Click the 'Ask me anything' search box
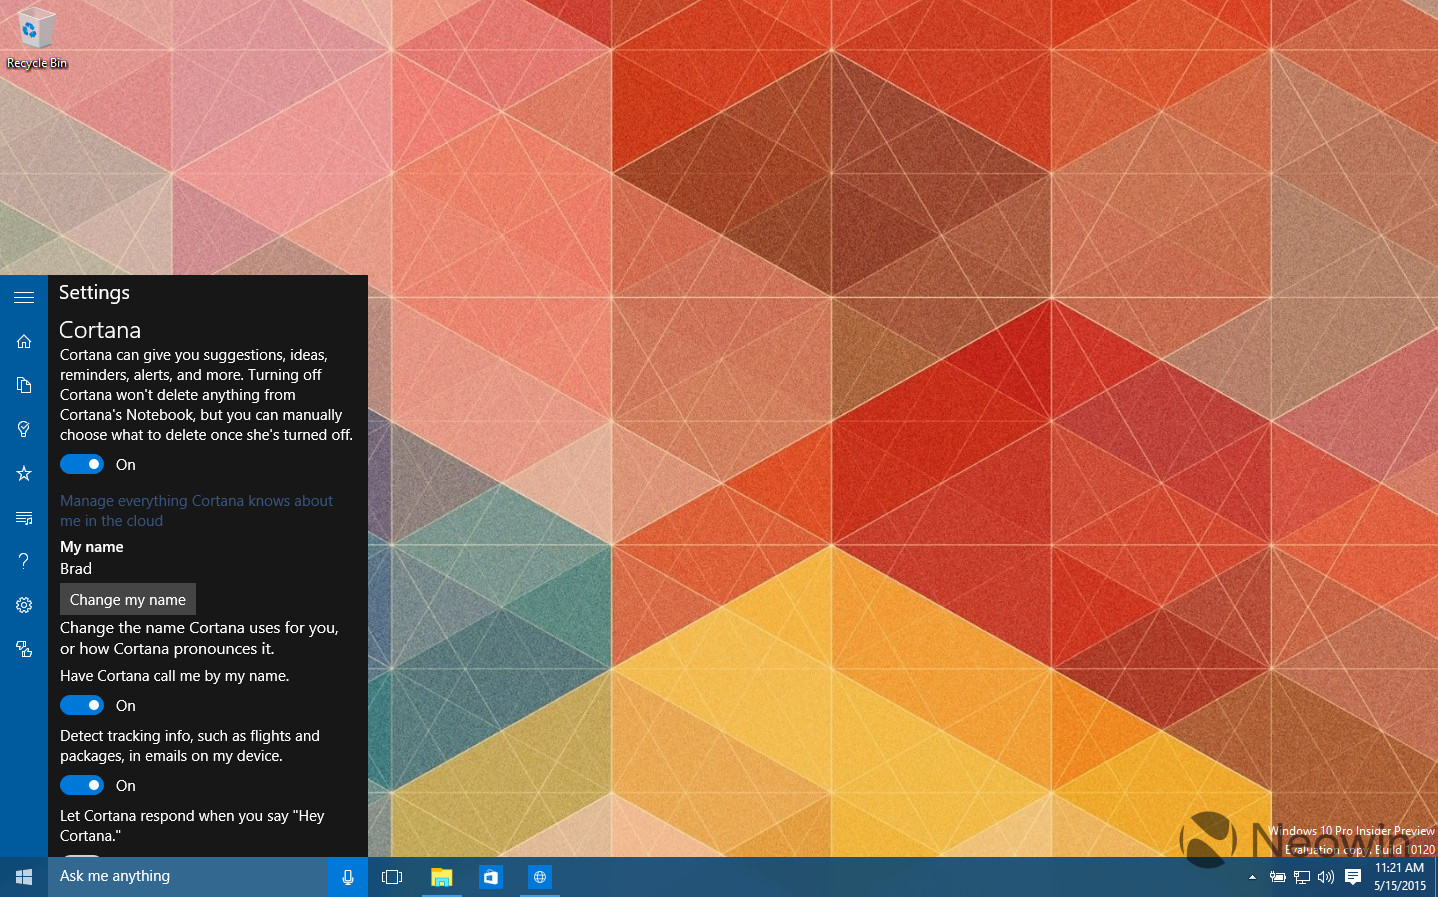The width and height of the screenshot is (1438, 897). pos(188,877)
